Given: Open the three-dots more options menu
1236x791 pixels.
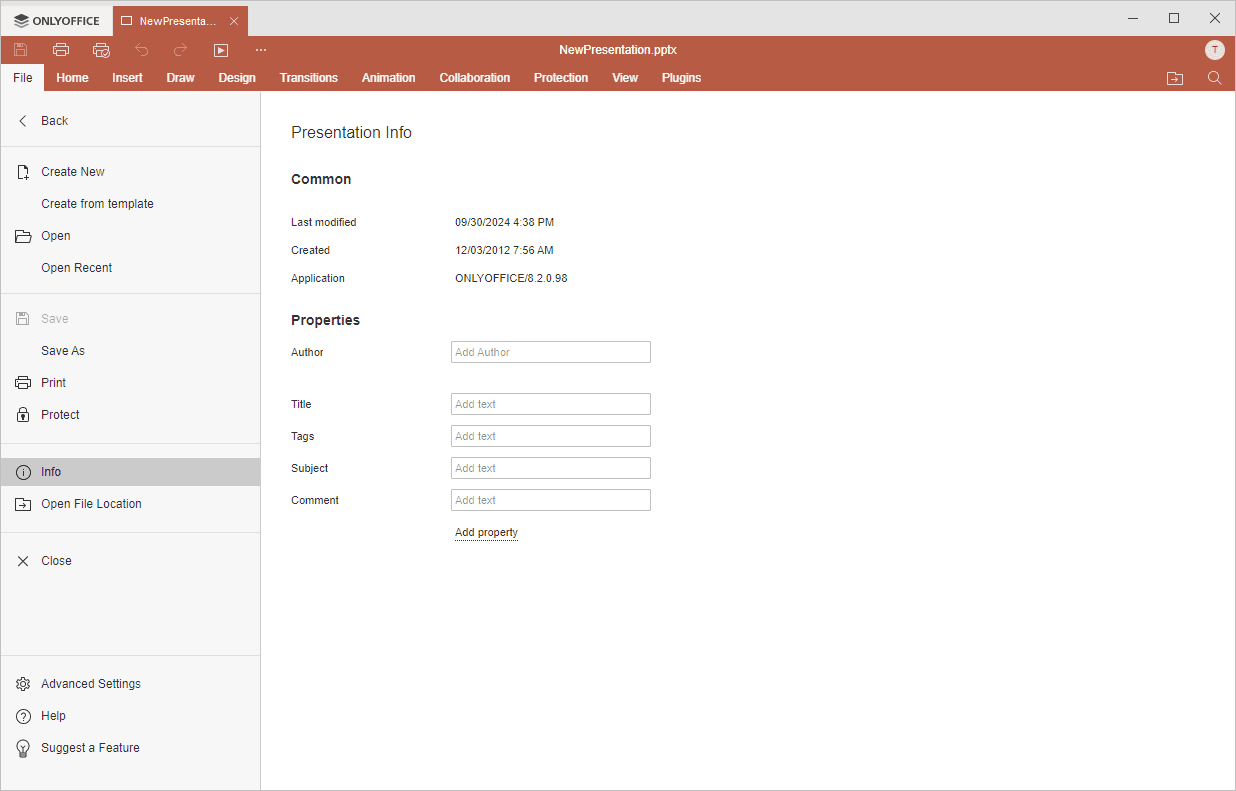Looking at the screenshot, I should pyautogui.click(x=261, y=50).
